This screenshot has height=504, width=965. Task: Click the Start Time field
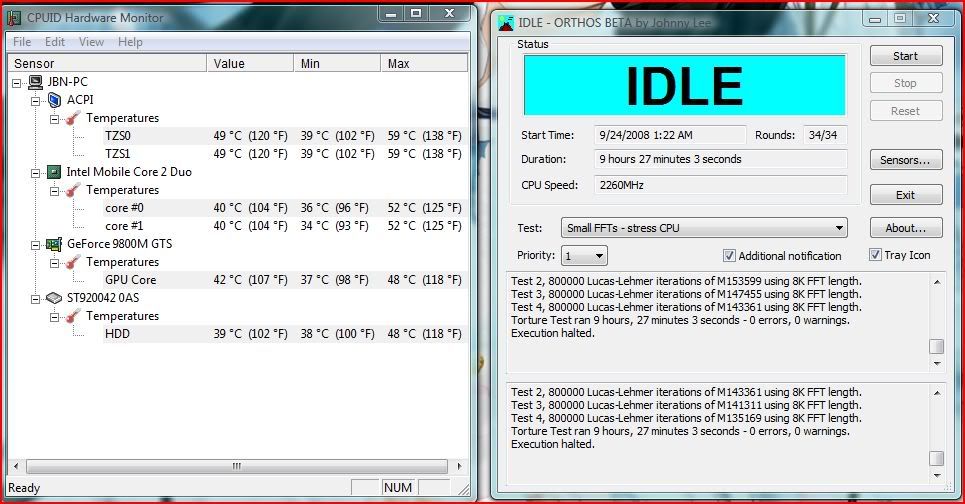point(670,135)
